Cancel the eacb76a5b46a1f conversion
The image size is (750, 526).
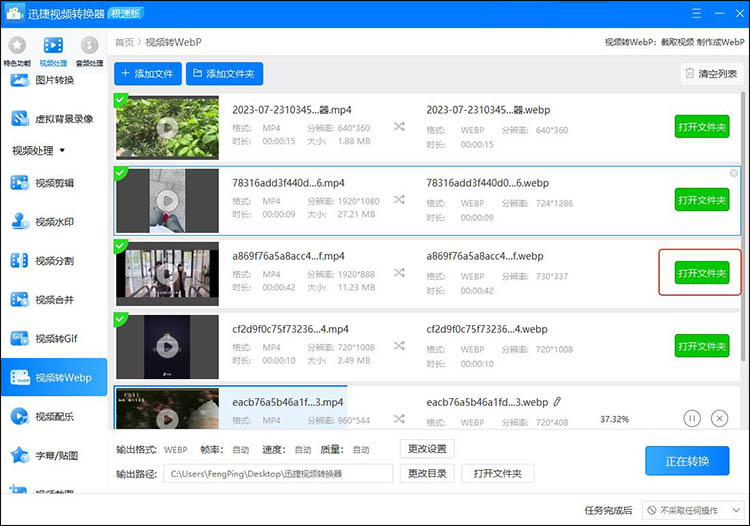click(719, 418)
